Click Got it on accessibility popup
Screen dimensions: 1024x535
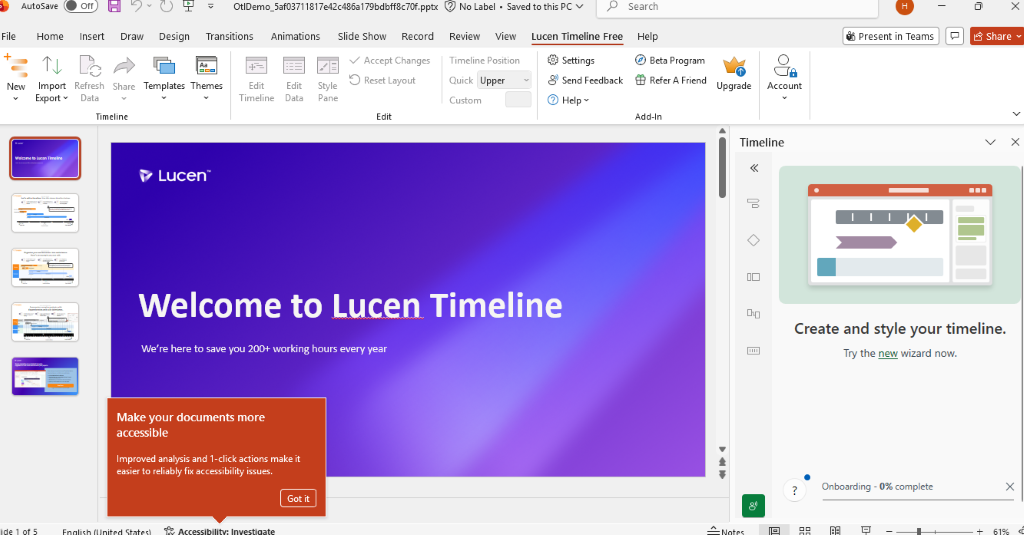(298, 498)
